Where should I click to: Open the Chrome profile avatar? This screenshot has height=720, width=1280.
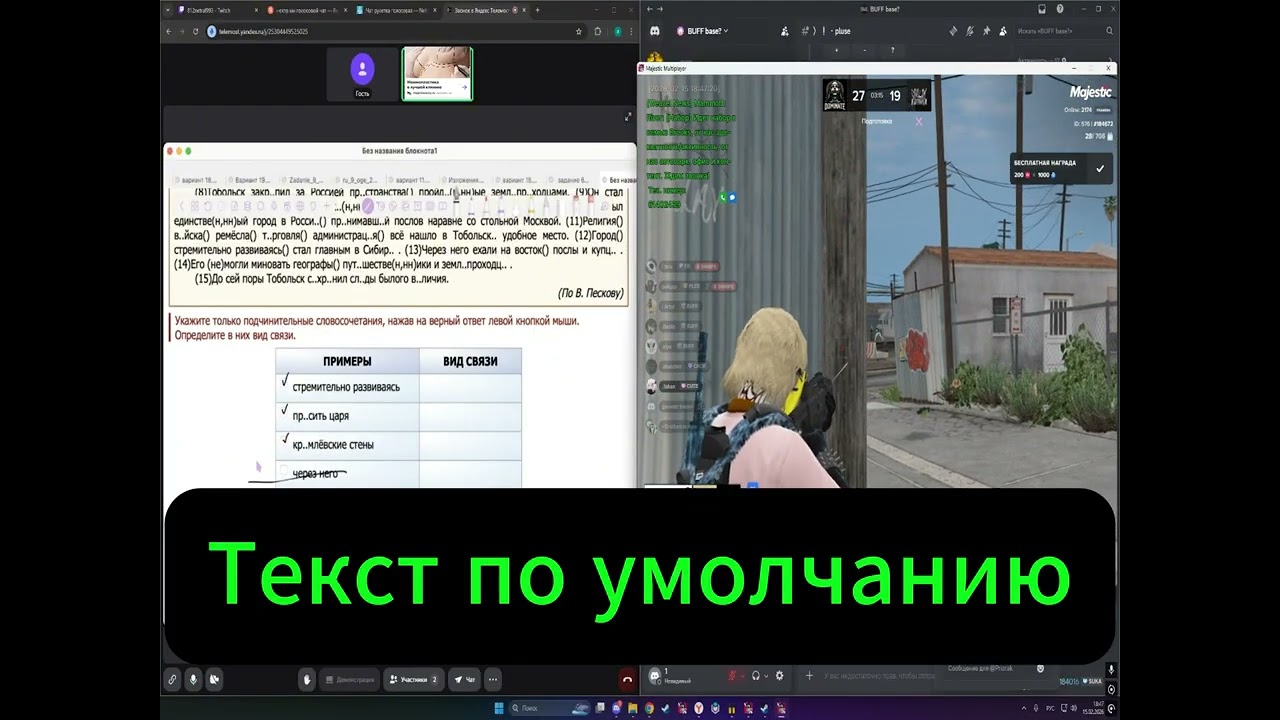[x=617, y=31]
